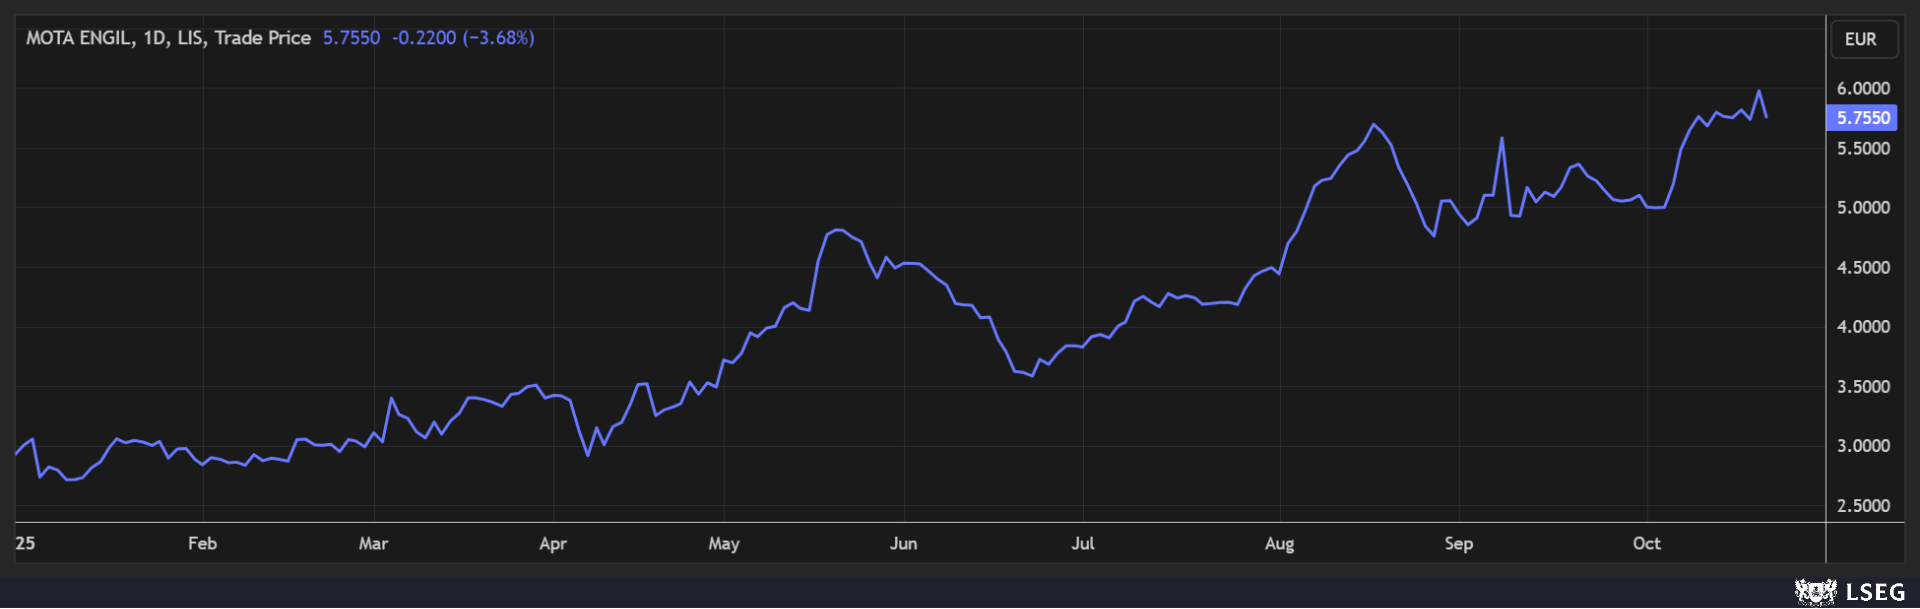
Task: Click the 4.0000 price axis label
Action: coord(1863,327)
